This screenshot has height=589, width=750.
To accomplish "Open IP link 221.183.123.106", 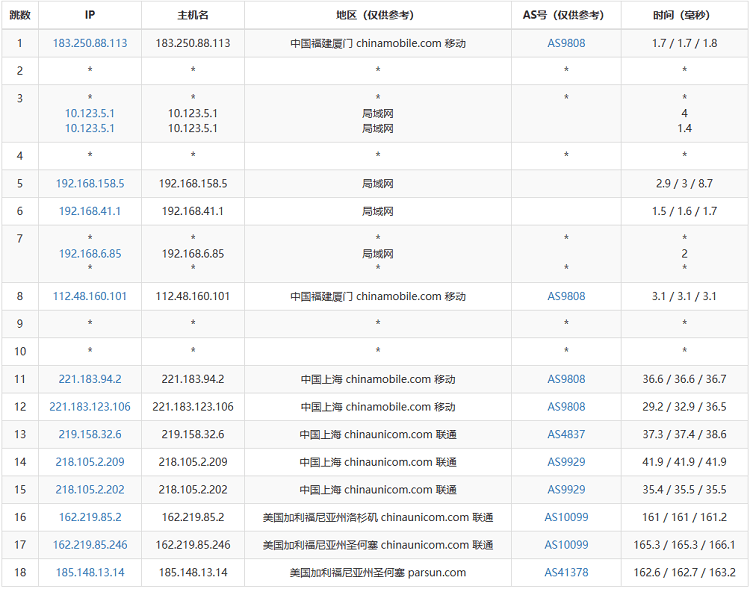I will [x=90, y=407].
